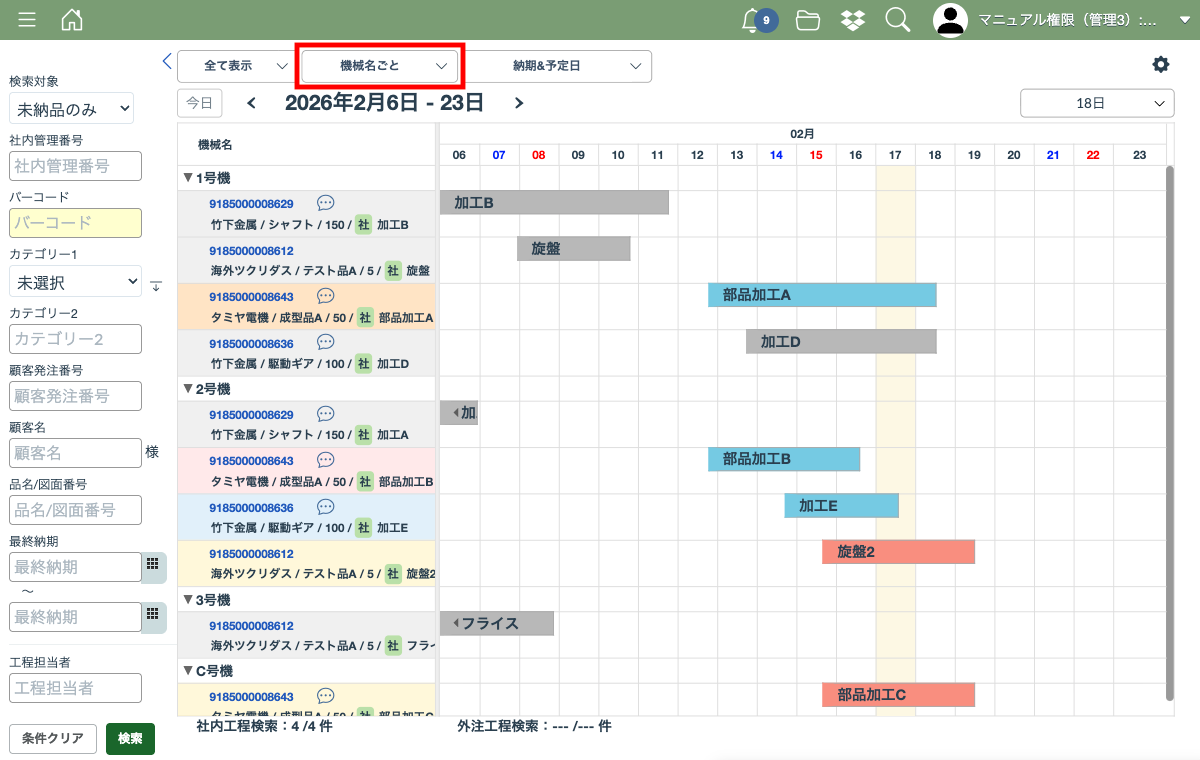Viewport: 1200px width, 760px height.
Task: Open the 機械名ごと grouping dropdown
Action: point(380,66)
